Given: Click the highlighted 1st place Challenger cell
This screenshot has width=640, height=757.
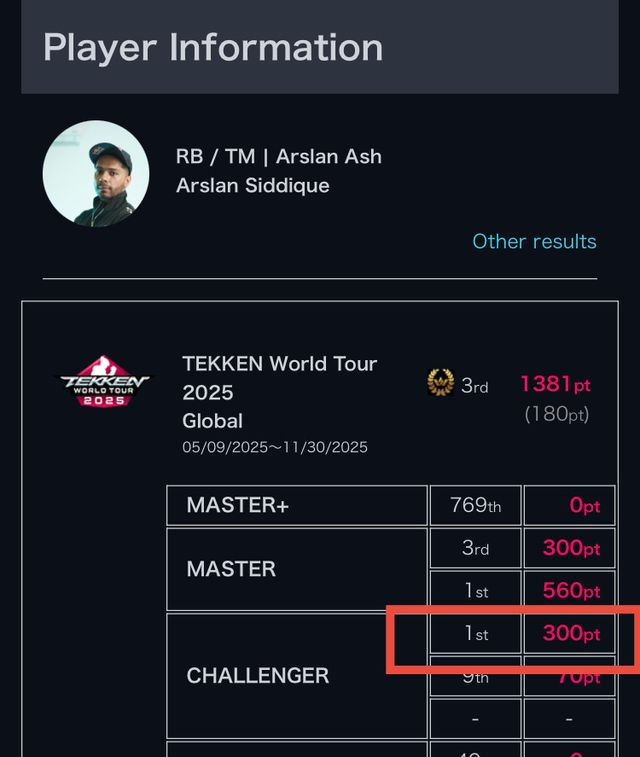Looking at the screenshot, I should click(x=475, y=633).
